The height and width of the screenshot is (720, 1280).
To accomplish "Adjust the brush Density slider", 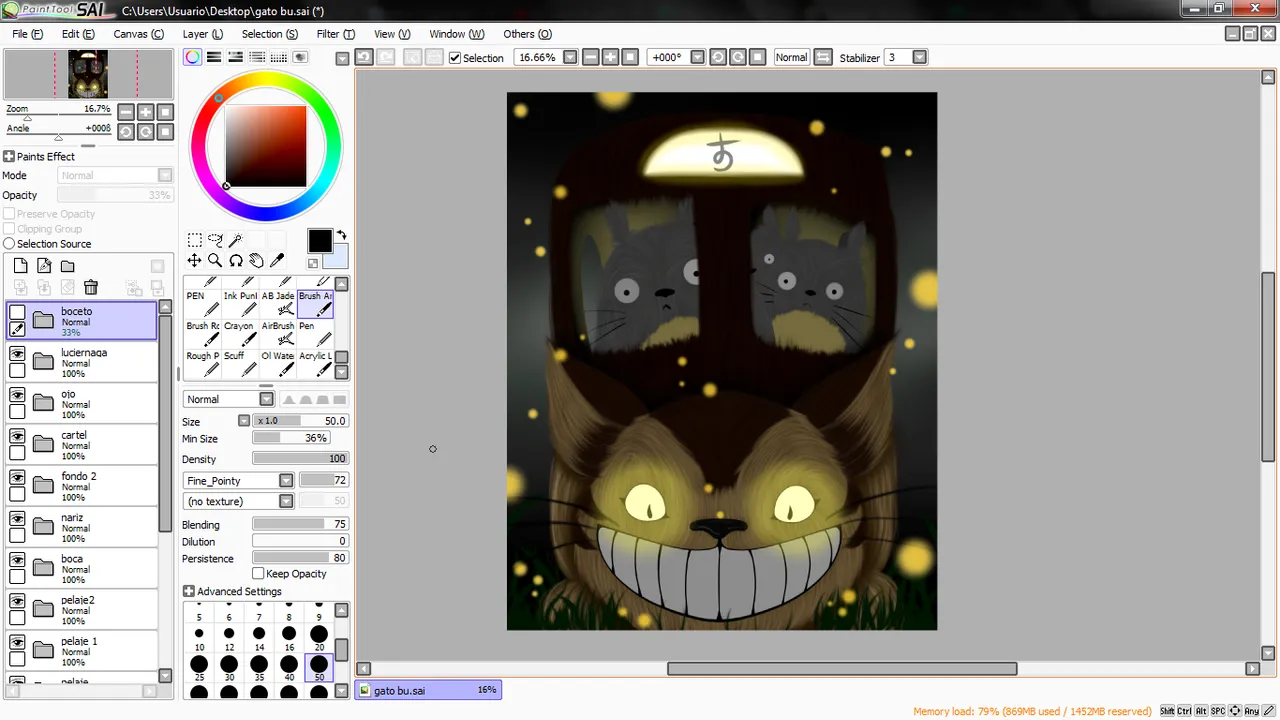I will (300, 459).
